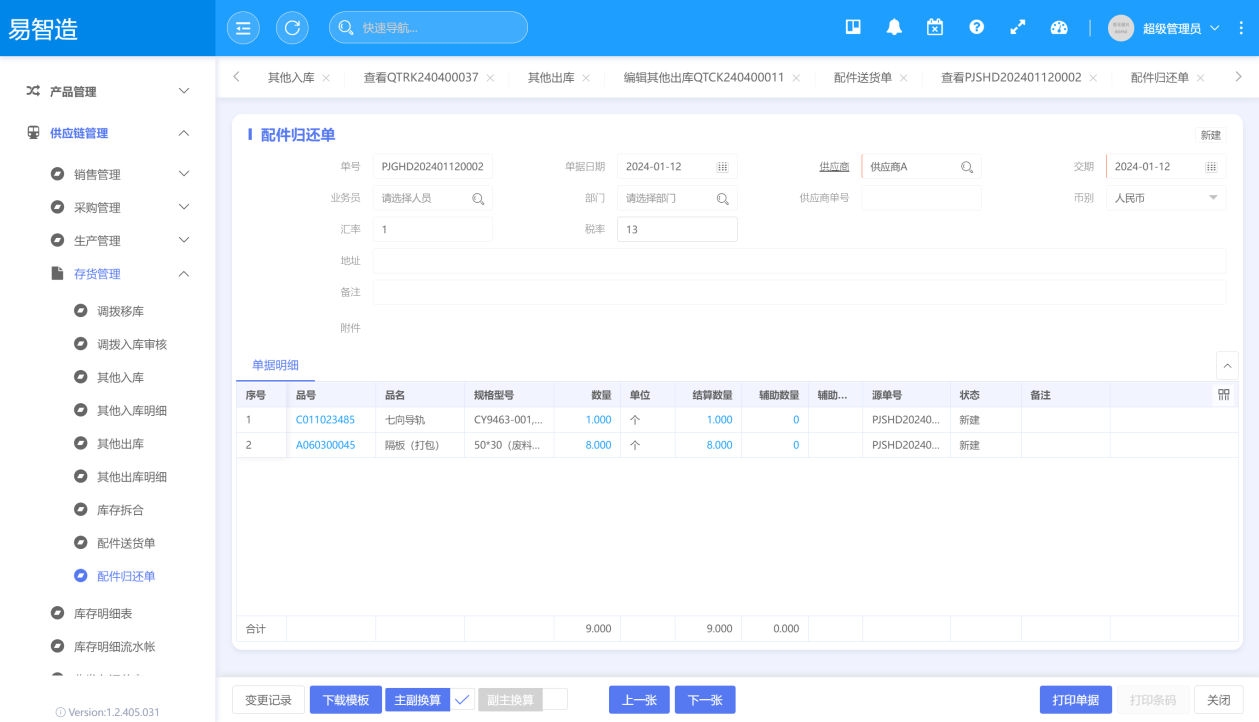1259x722 pixels.
Task: Toggle fullscreen using the expand arrows icon
Action: click(x=1017, y=28)
